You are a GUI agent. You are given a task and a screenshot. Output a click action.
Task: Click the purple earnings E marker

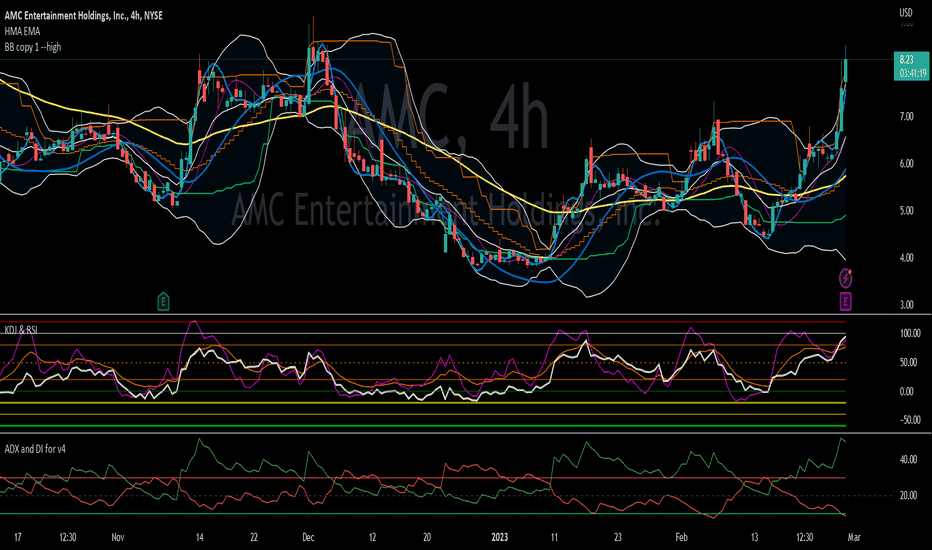tap(845, 301)
